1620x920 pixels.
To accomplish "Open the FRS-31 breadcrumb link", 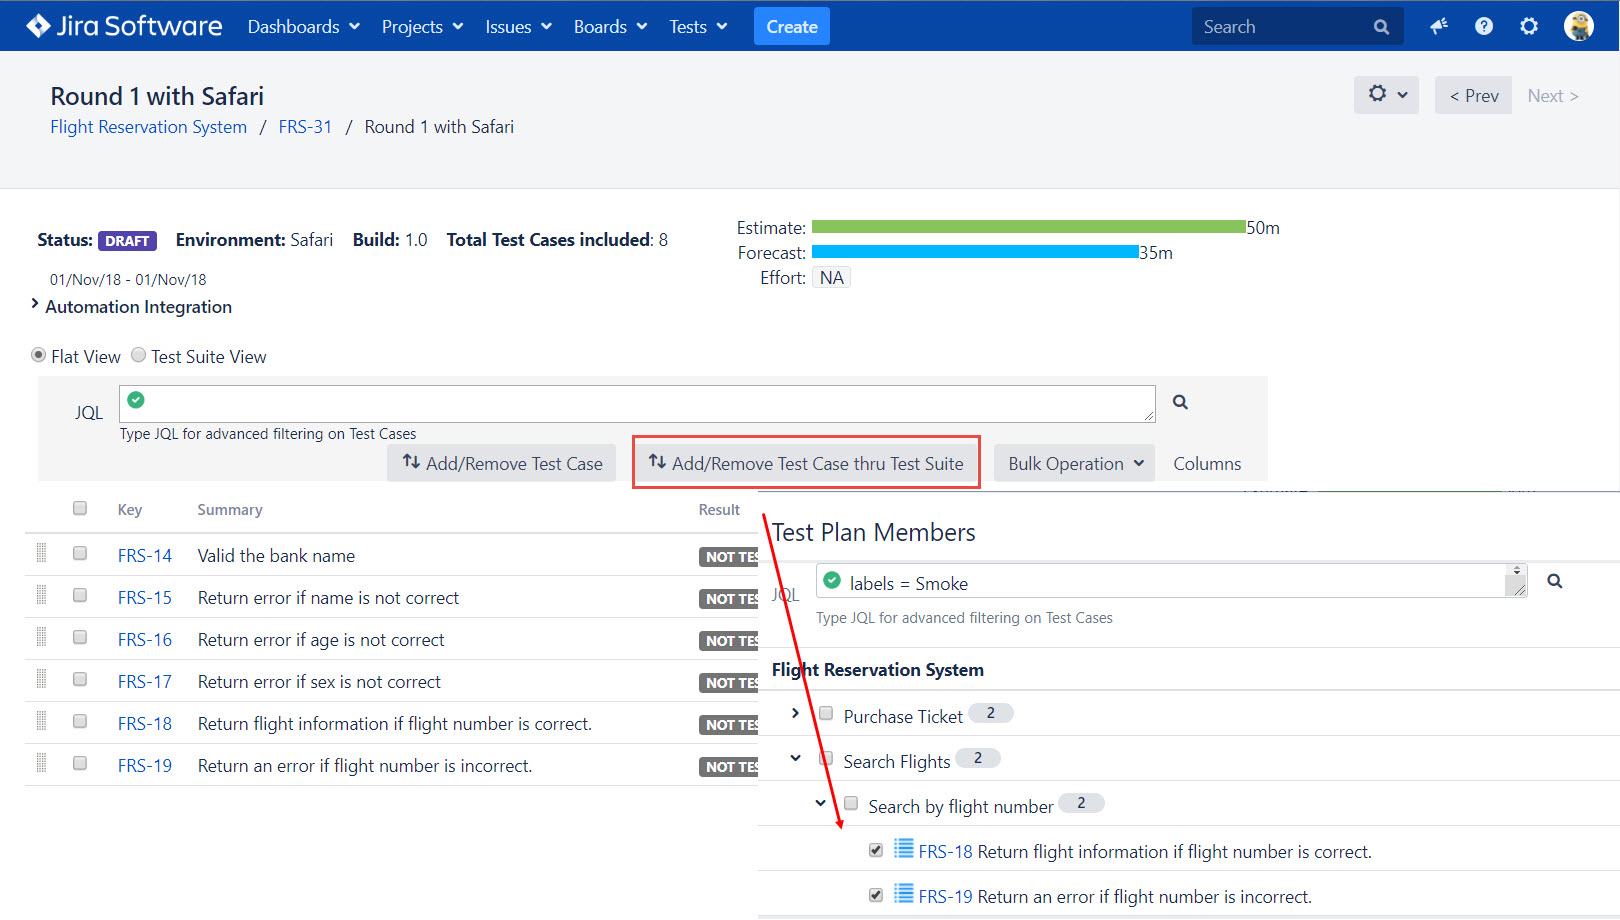I will (x=305, y=127).
